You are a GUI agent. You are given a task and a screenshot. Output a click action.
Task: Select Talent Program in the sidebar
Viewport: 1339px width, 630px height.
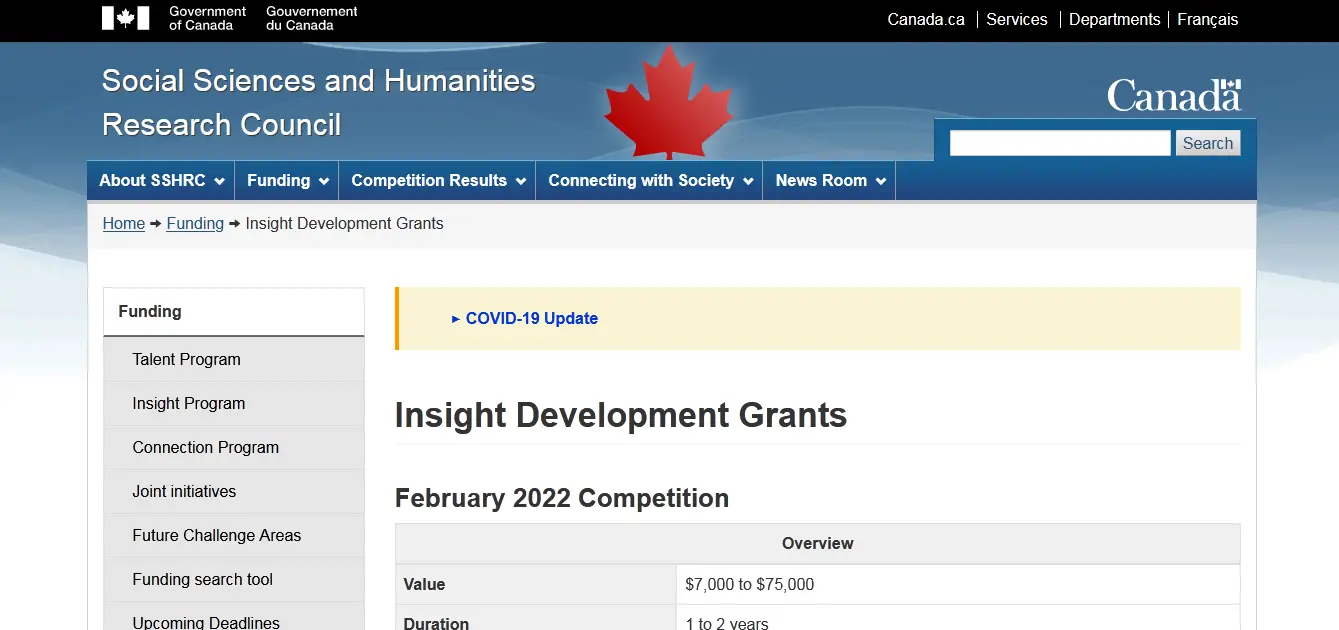coord(187,360)
